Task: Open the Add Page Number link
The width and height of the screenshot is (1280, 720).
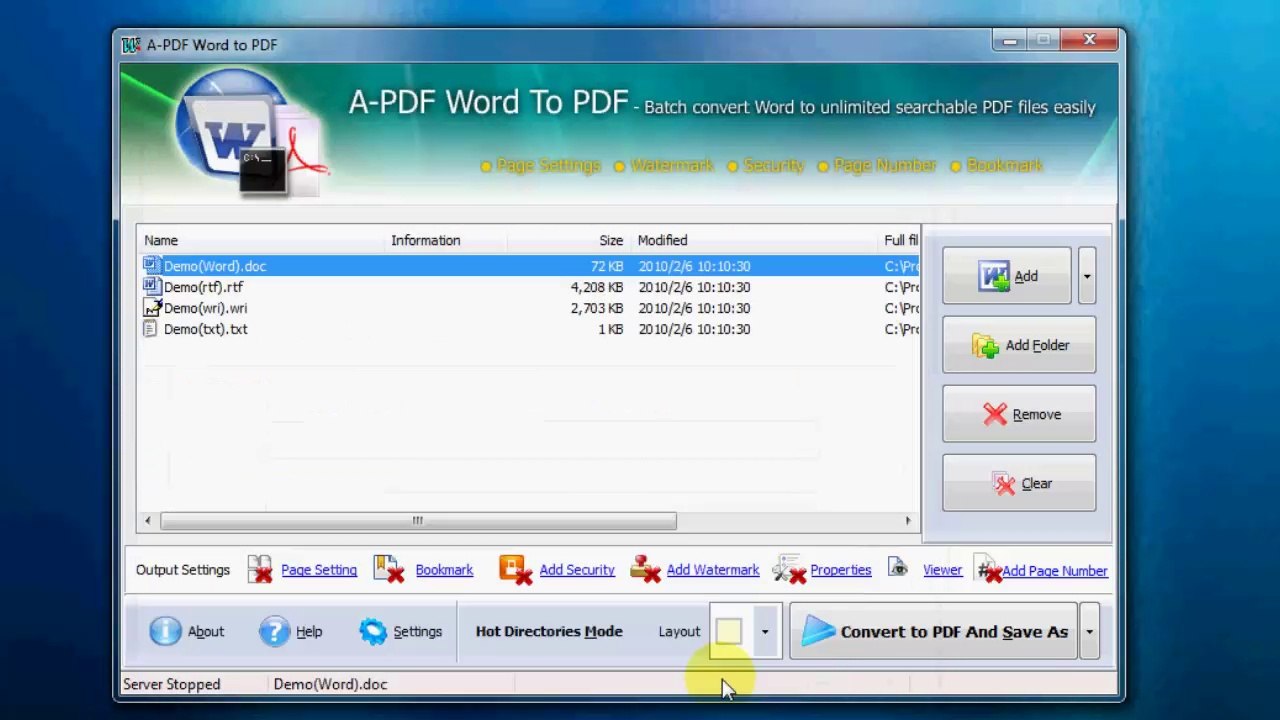Action: coord(1055,571)
